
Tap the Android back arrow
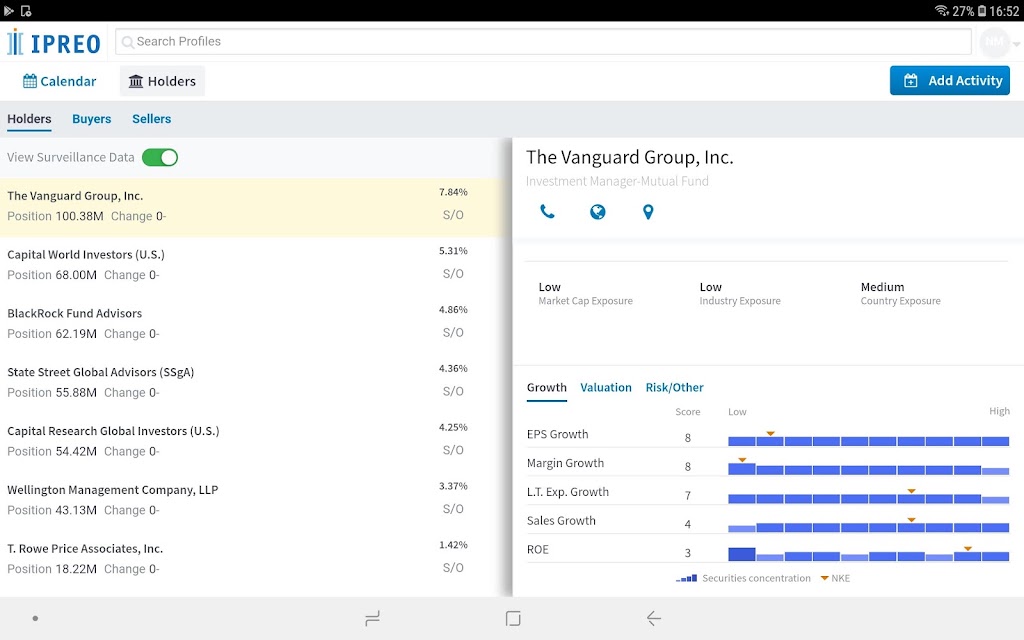pyautogui.click(x=654, y=618)
